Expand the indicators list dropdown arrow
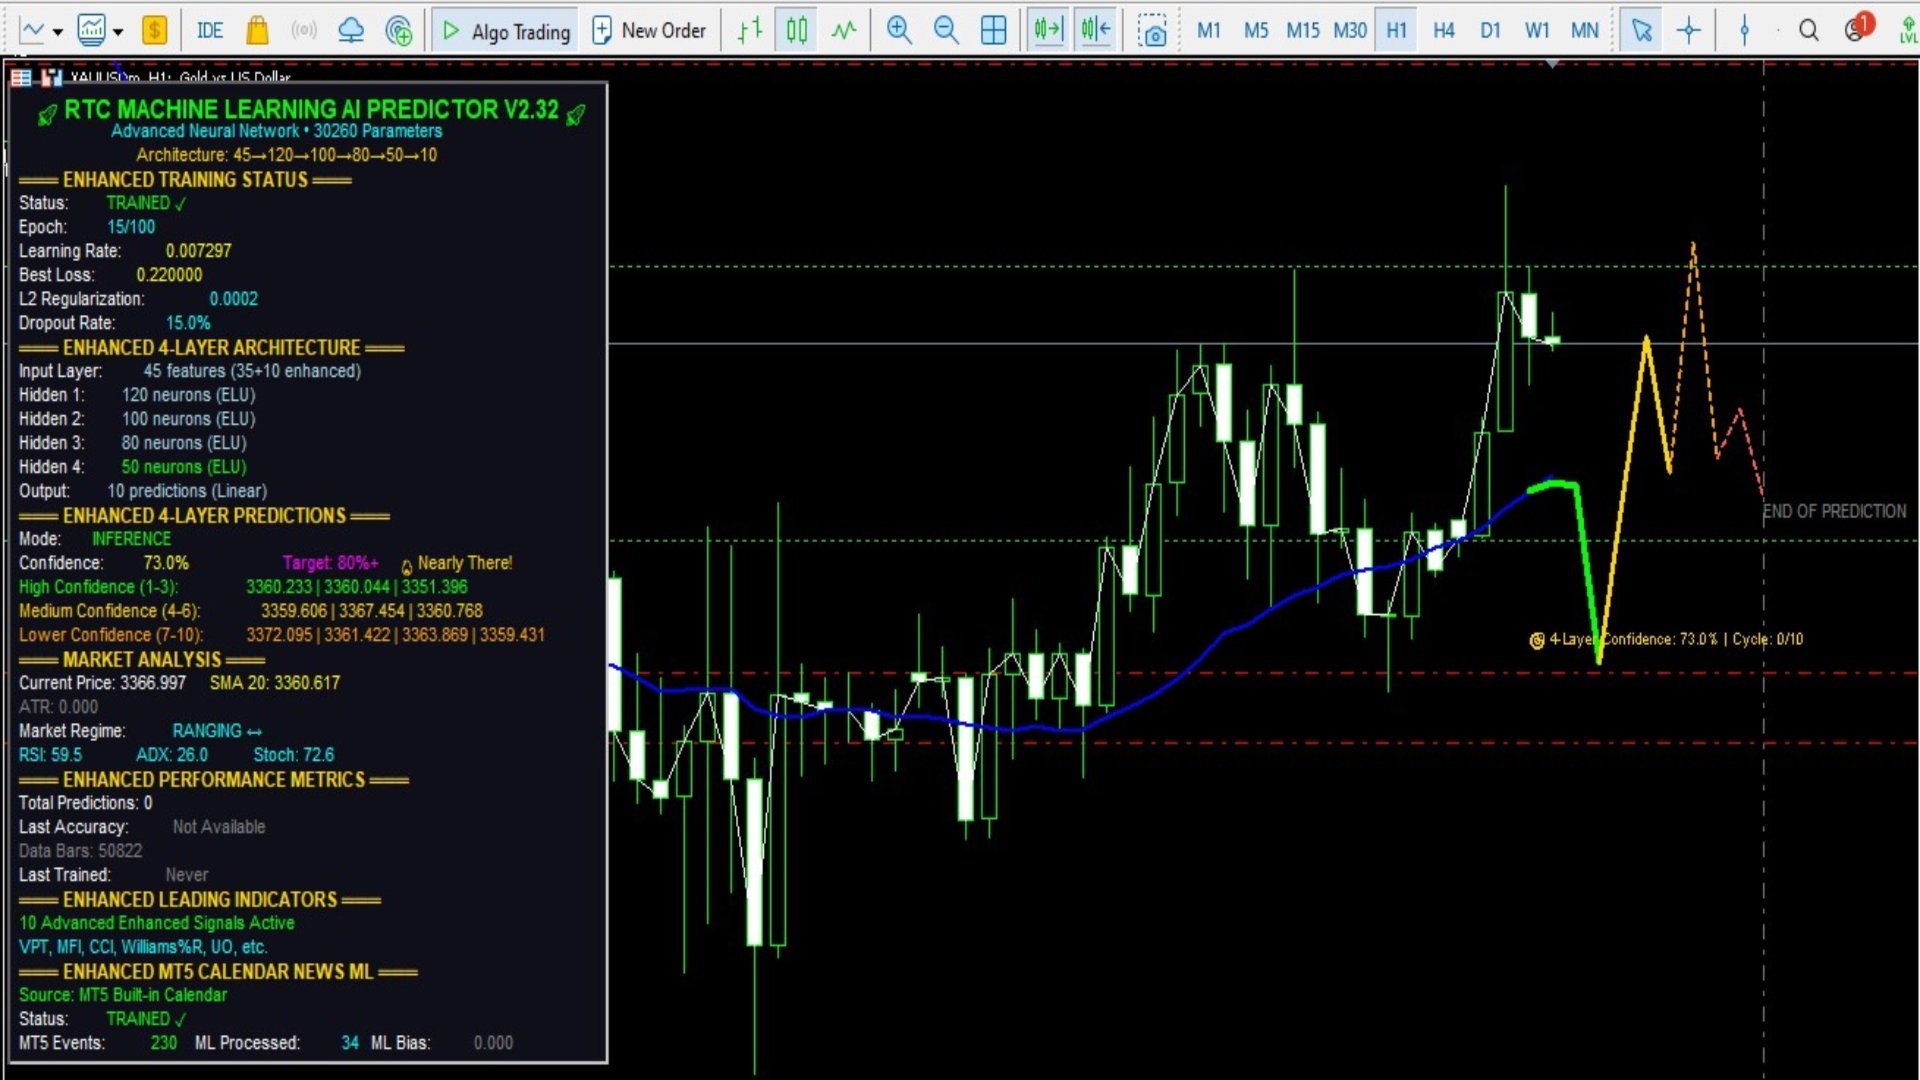The image size is (1920, 1080). tap(118, 32)
